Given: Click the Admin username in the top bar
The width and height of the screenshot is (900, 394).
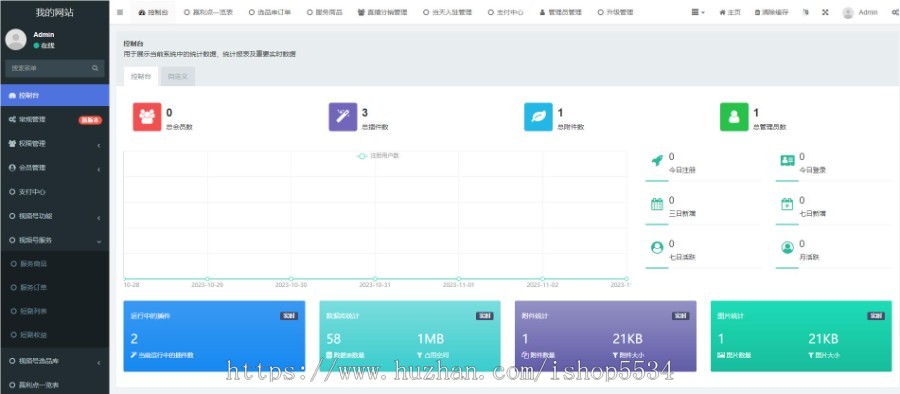Looking at the screenshot, I should tap(868, 12).
